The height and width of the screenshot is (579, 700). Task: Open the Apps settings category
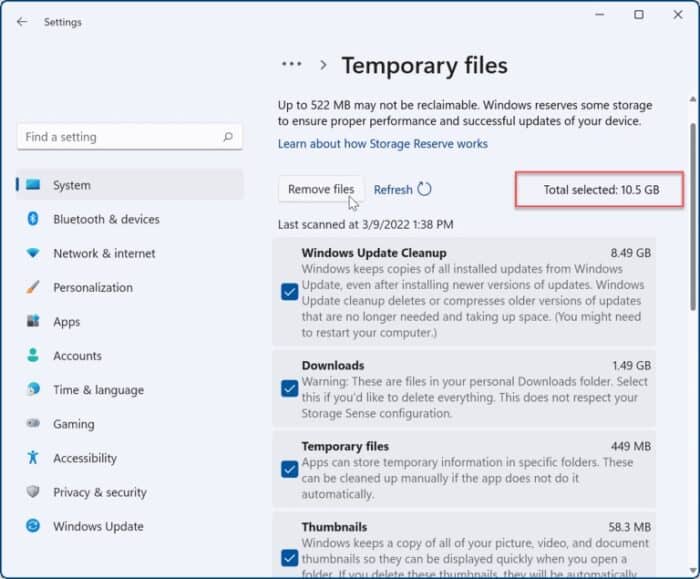coord(67,322)
